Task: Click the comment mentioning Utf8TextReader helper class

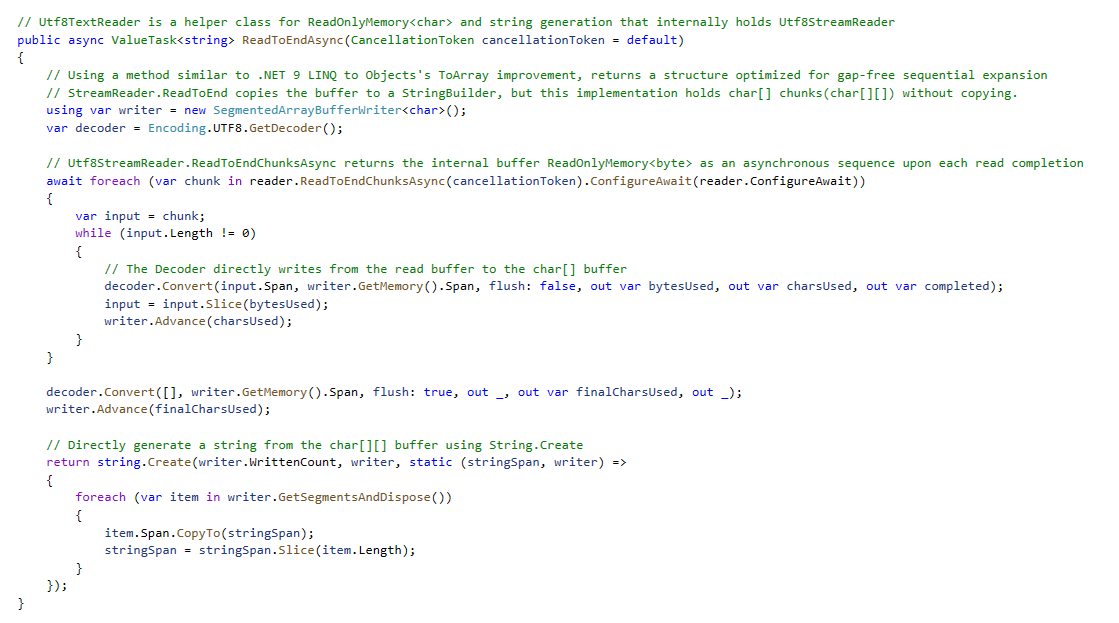Action: (x=456, y=22)
